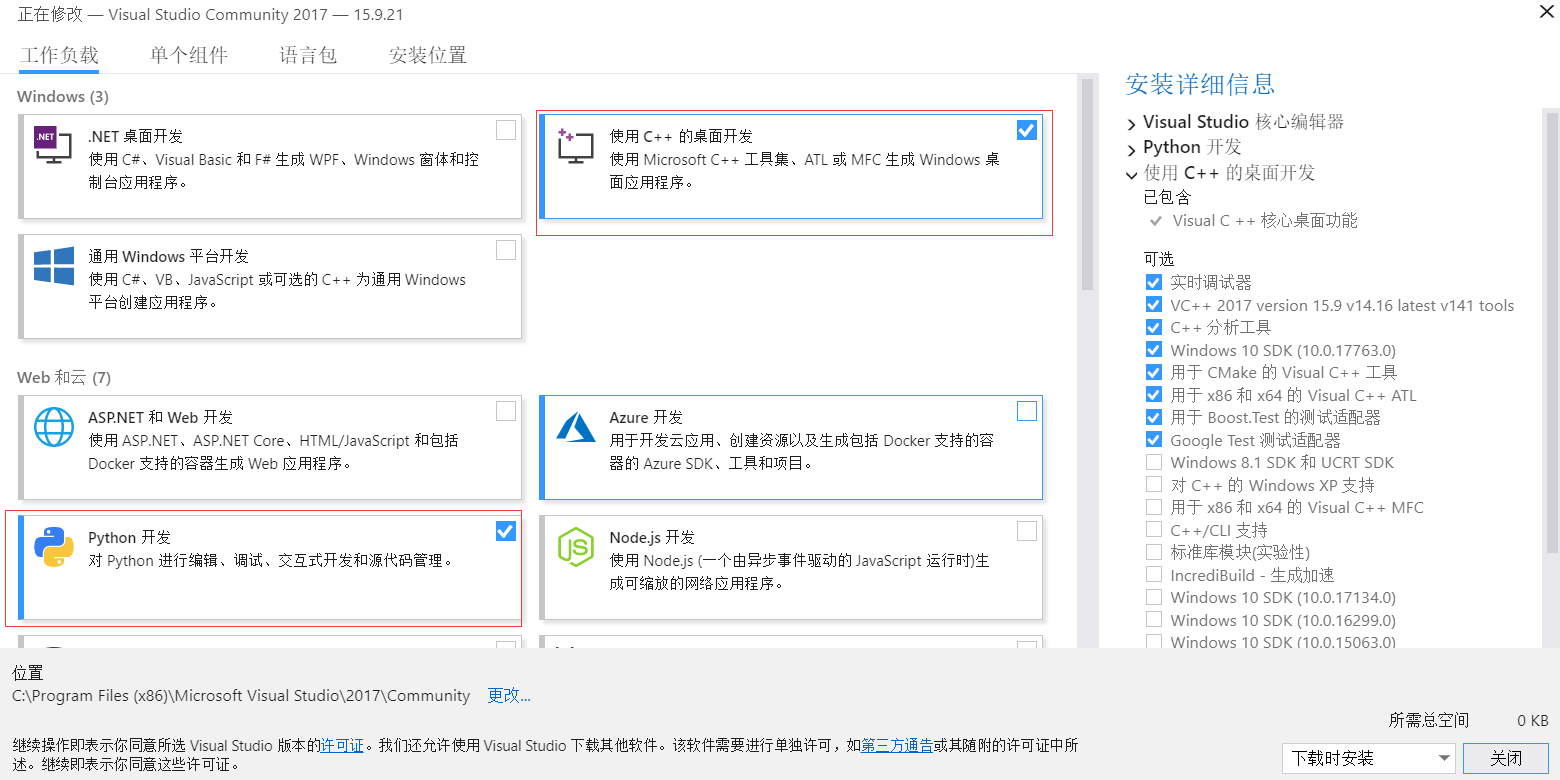Uncheck the 使用 C++ 的桌面开发 workload card checkbox
Image resolution: width=1560 pixels, height=780 pixels.
click(x=1027, y=130)
